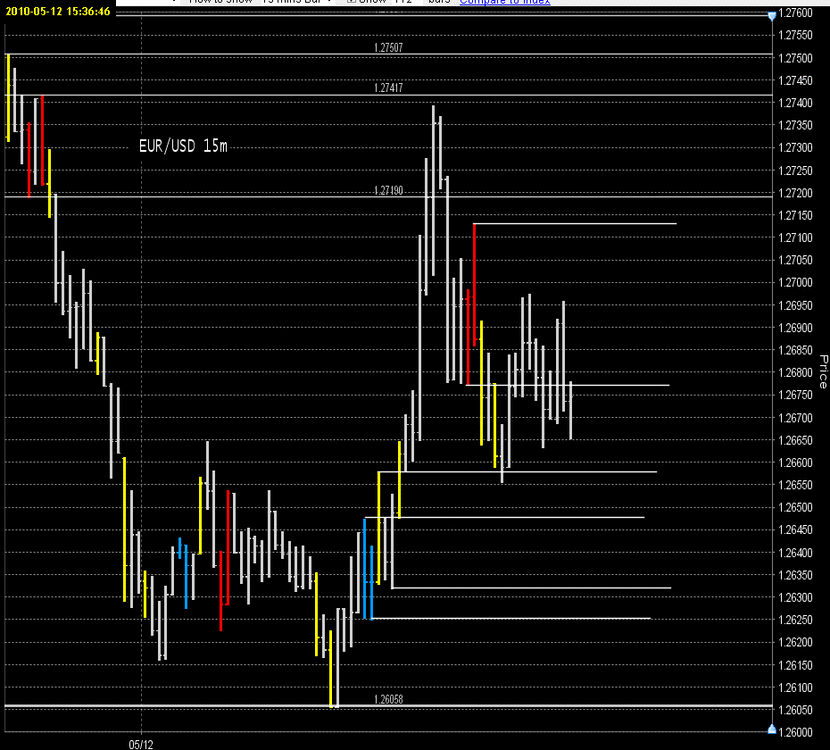Click the 1.27100 price axis label
Viewport: 830px width, 750px height.
pyautogui.click(x=796, y=238)
